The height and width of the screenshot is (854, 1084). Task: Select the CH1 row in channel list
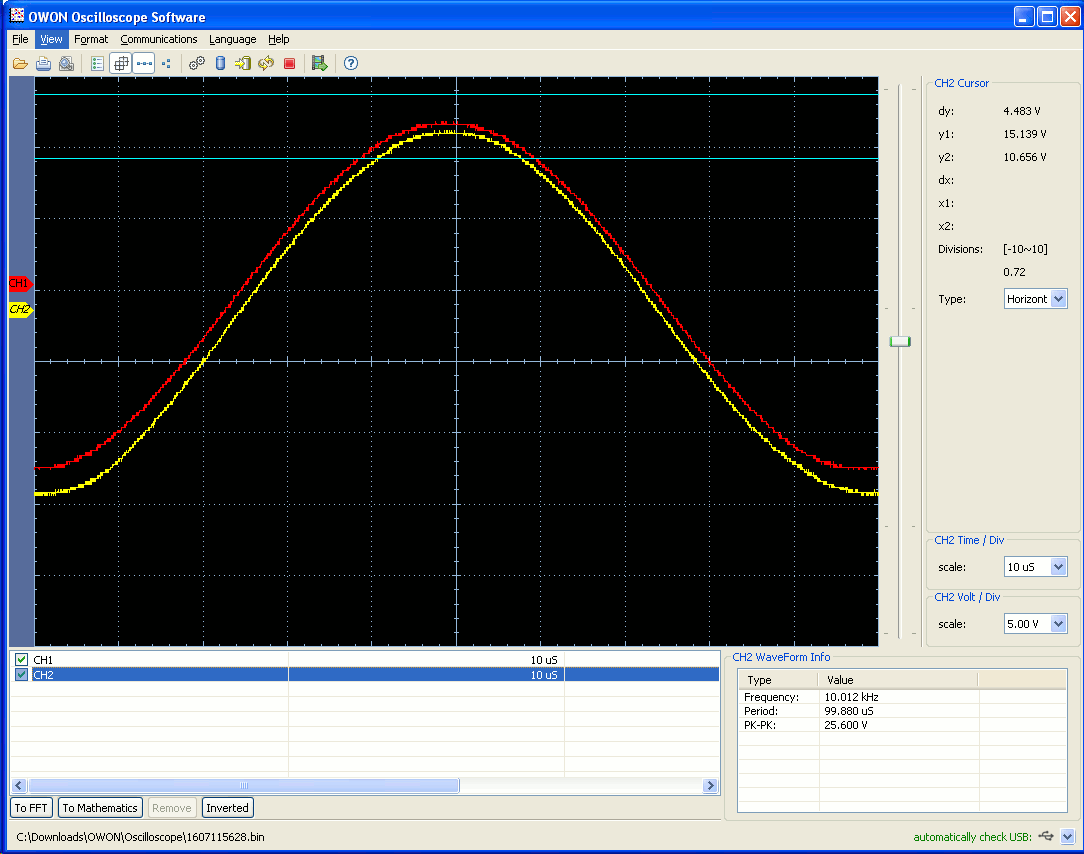[365, 660]
